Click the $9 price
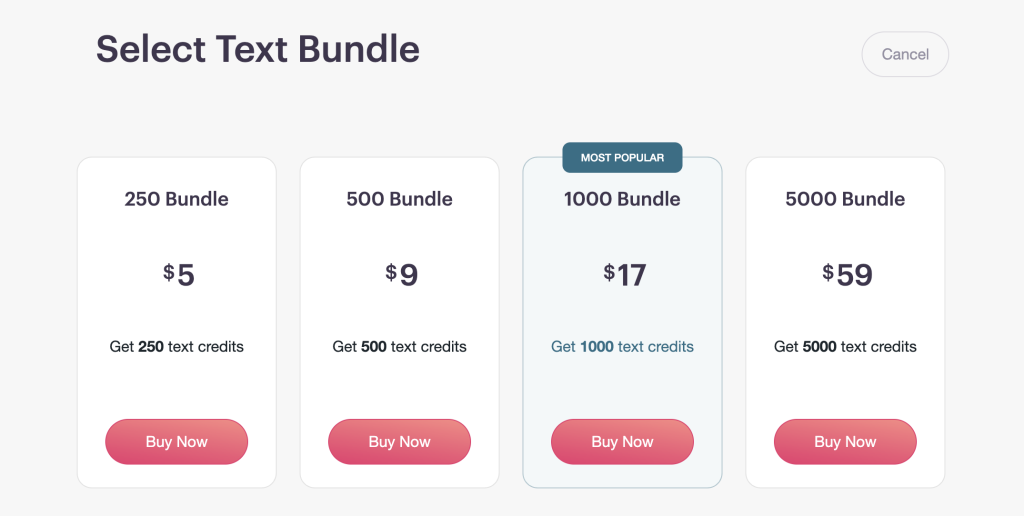This screenshot has width=1024, height=516. [x=402, y=275]
